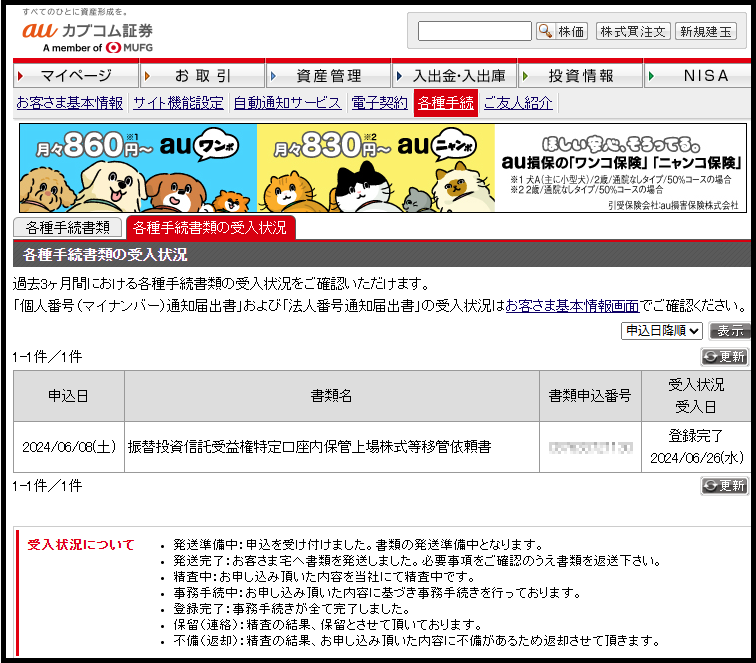Follow the お客さま基本情報画面 link in description
This screenshot has width=756, height=663.
(572, 305)
